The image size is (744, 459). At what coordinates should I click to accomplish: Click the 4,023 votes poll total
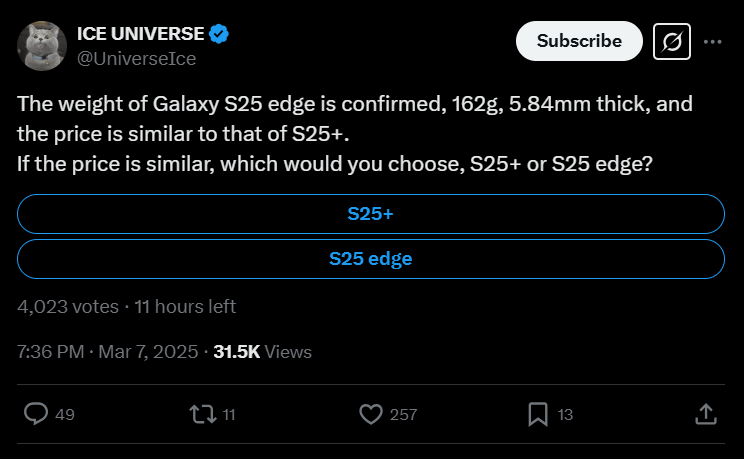click(x=68, y=307)
